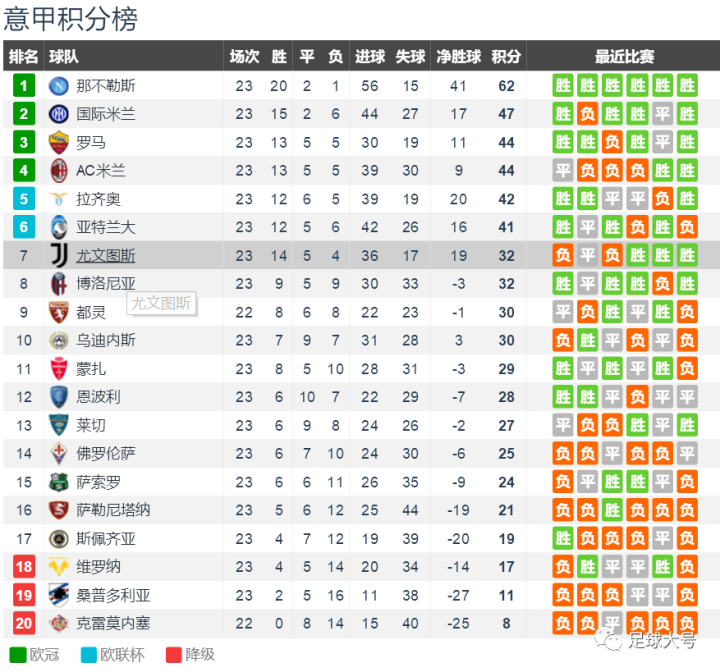Open the 那不勒斯 team name
Screen dimensions: 720x672
pos(106,86)
